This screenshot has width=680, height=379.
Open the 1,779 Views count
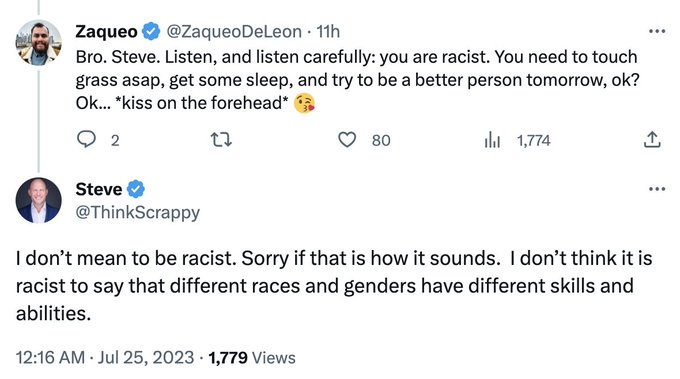point(252,358)
